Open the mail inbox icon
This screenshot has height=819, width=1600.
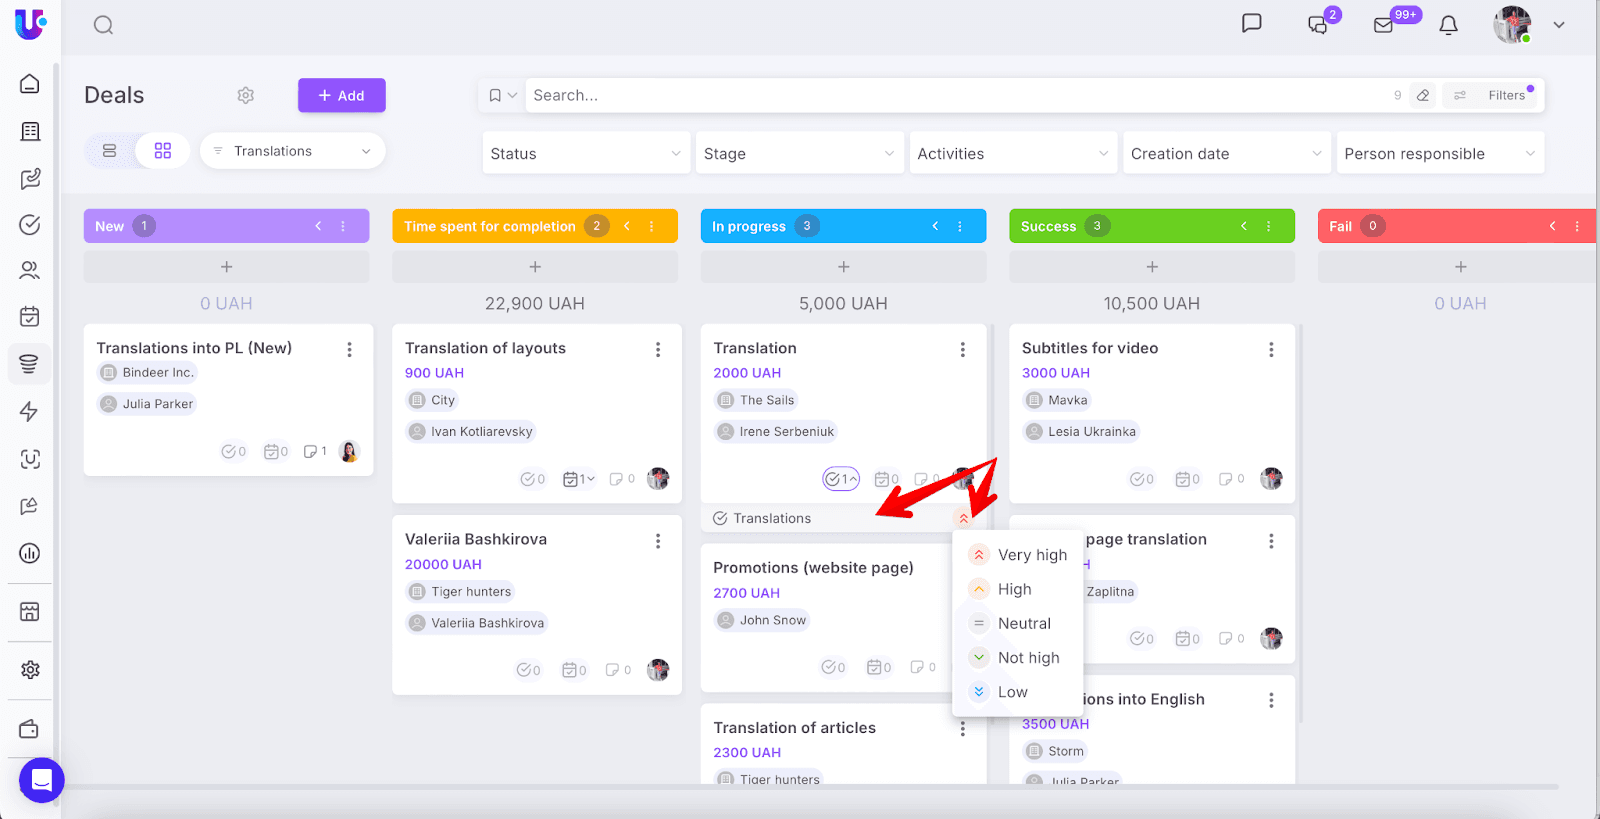[1383, 25]
